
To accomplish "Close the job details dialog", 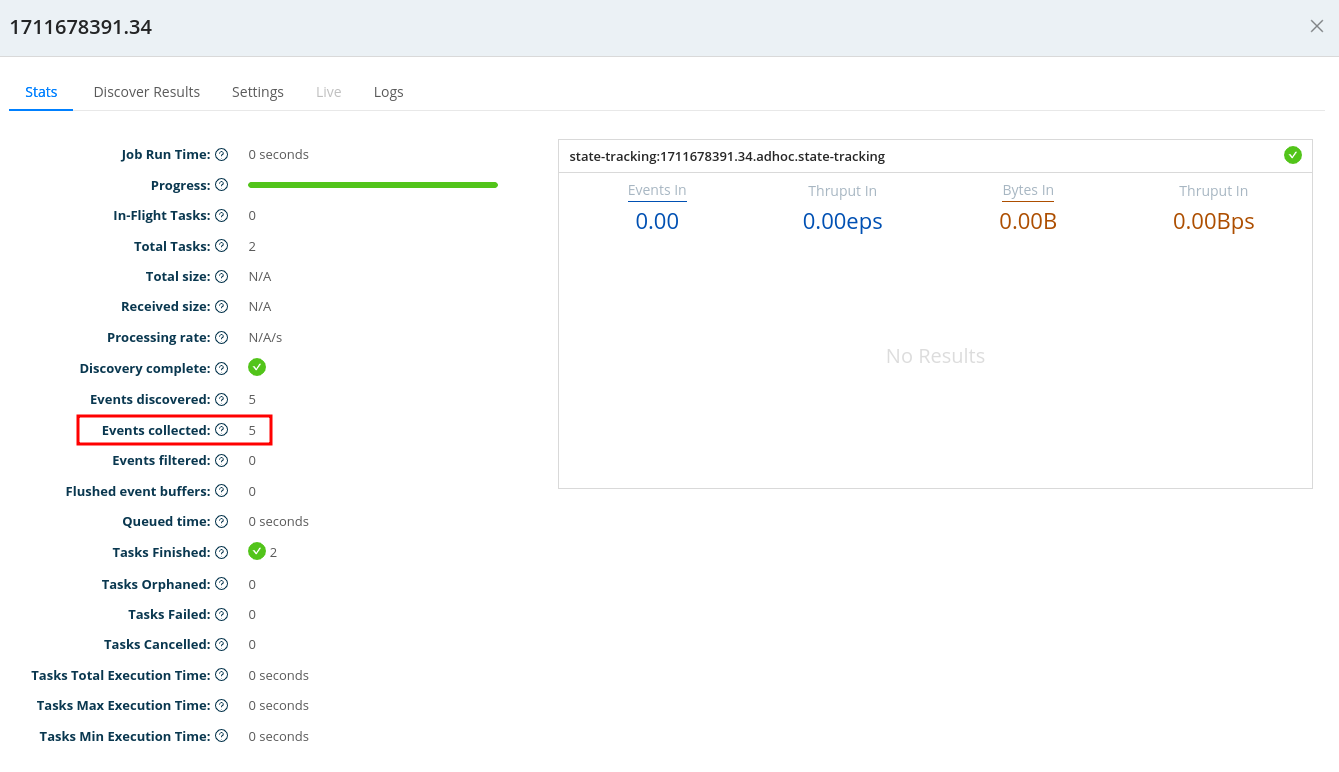I will 1316,27.
